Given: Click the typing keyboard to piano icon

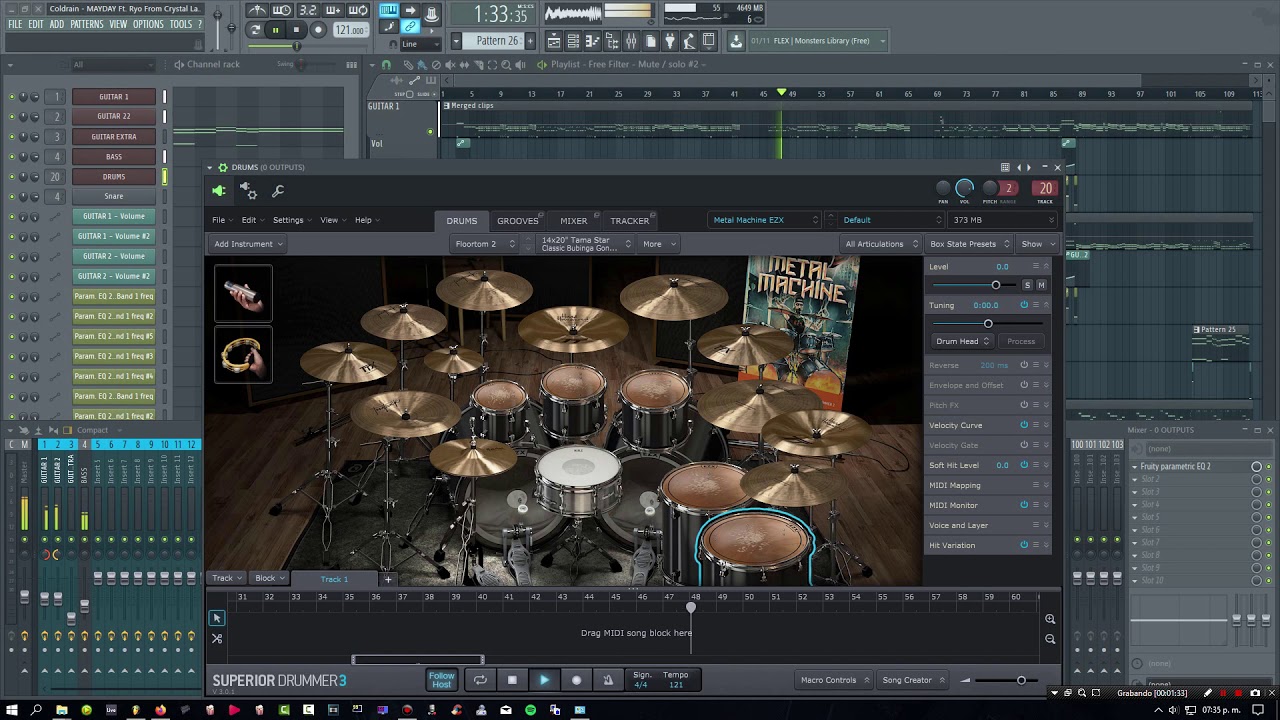Looking at the screenshot, I should coord(389,10).
